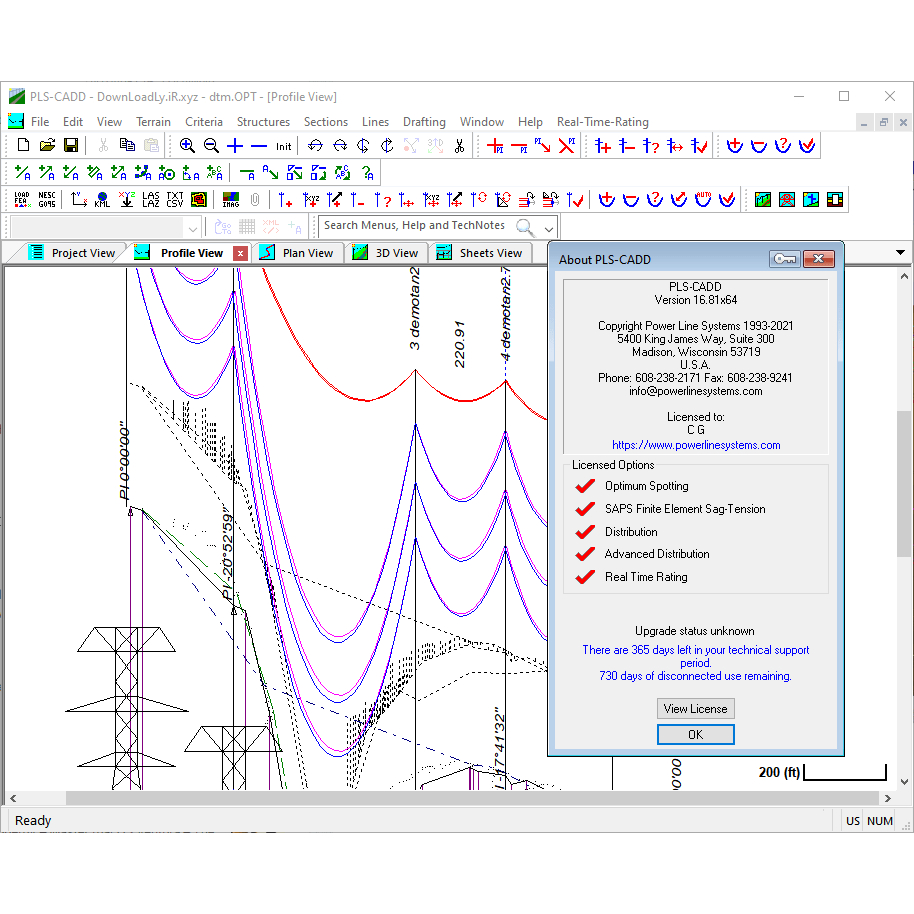Toggle the Distribution licensed option checkmark

(x=585, y=532)
